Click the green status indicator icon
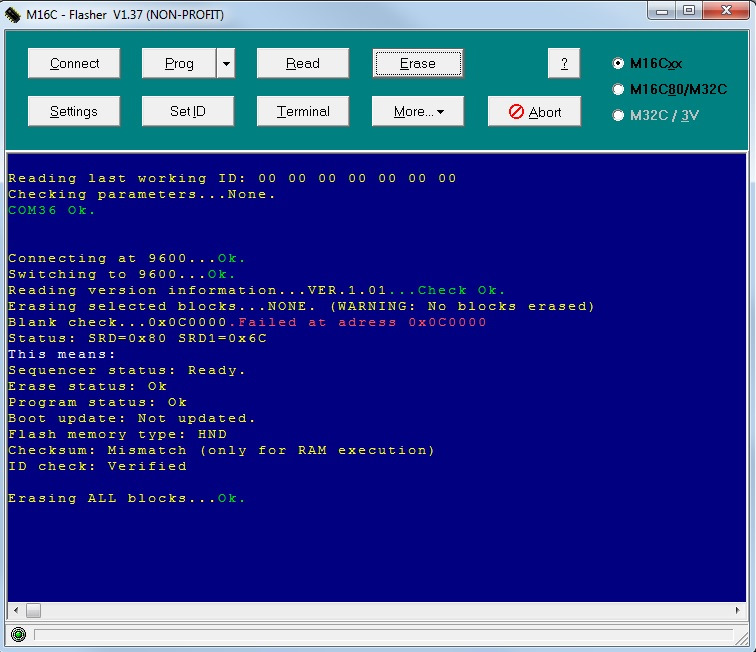The width and height of the screenshot is (756, 652). pos(18,634)
